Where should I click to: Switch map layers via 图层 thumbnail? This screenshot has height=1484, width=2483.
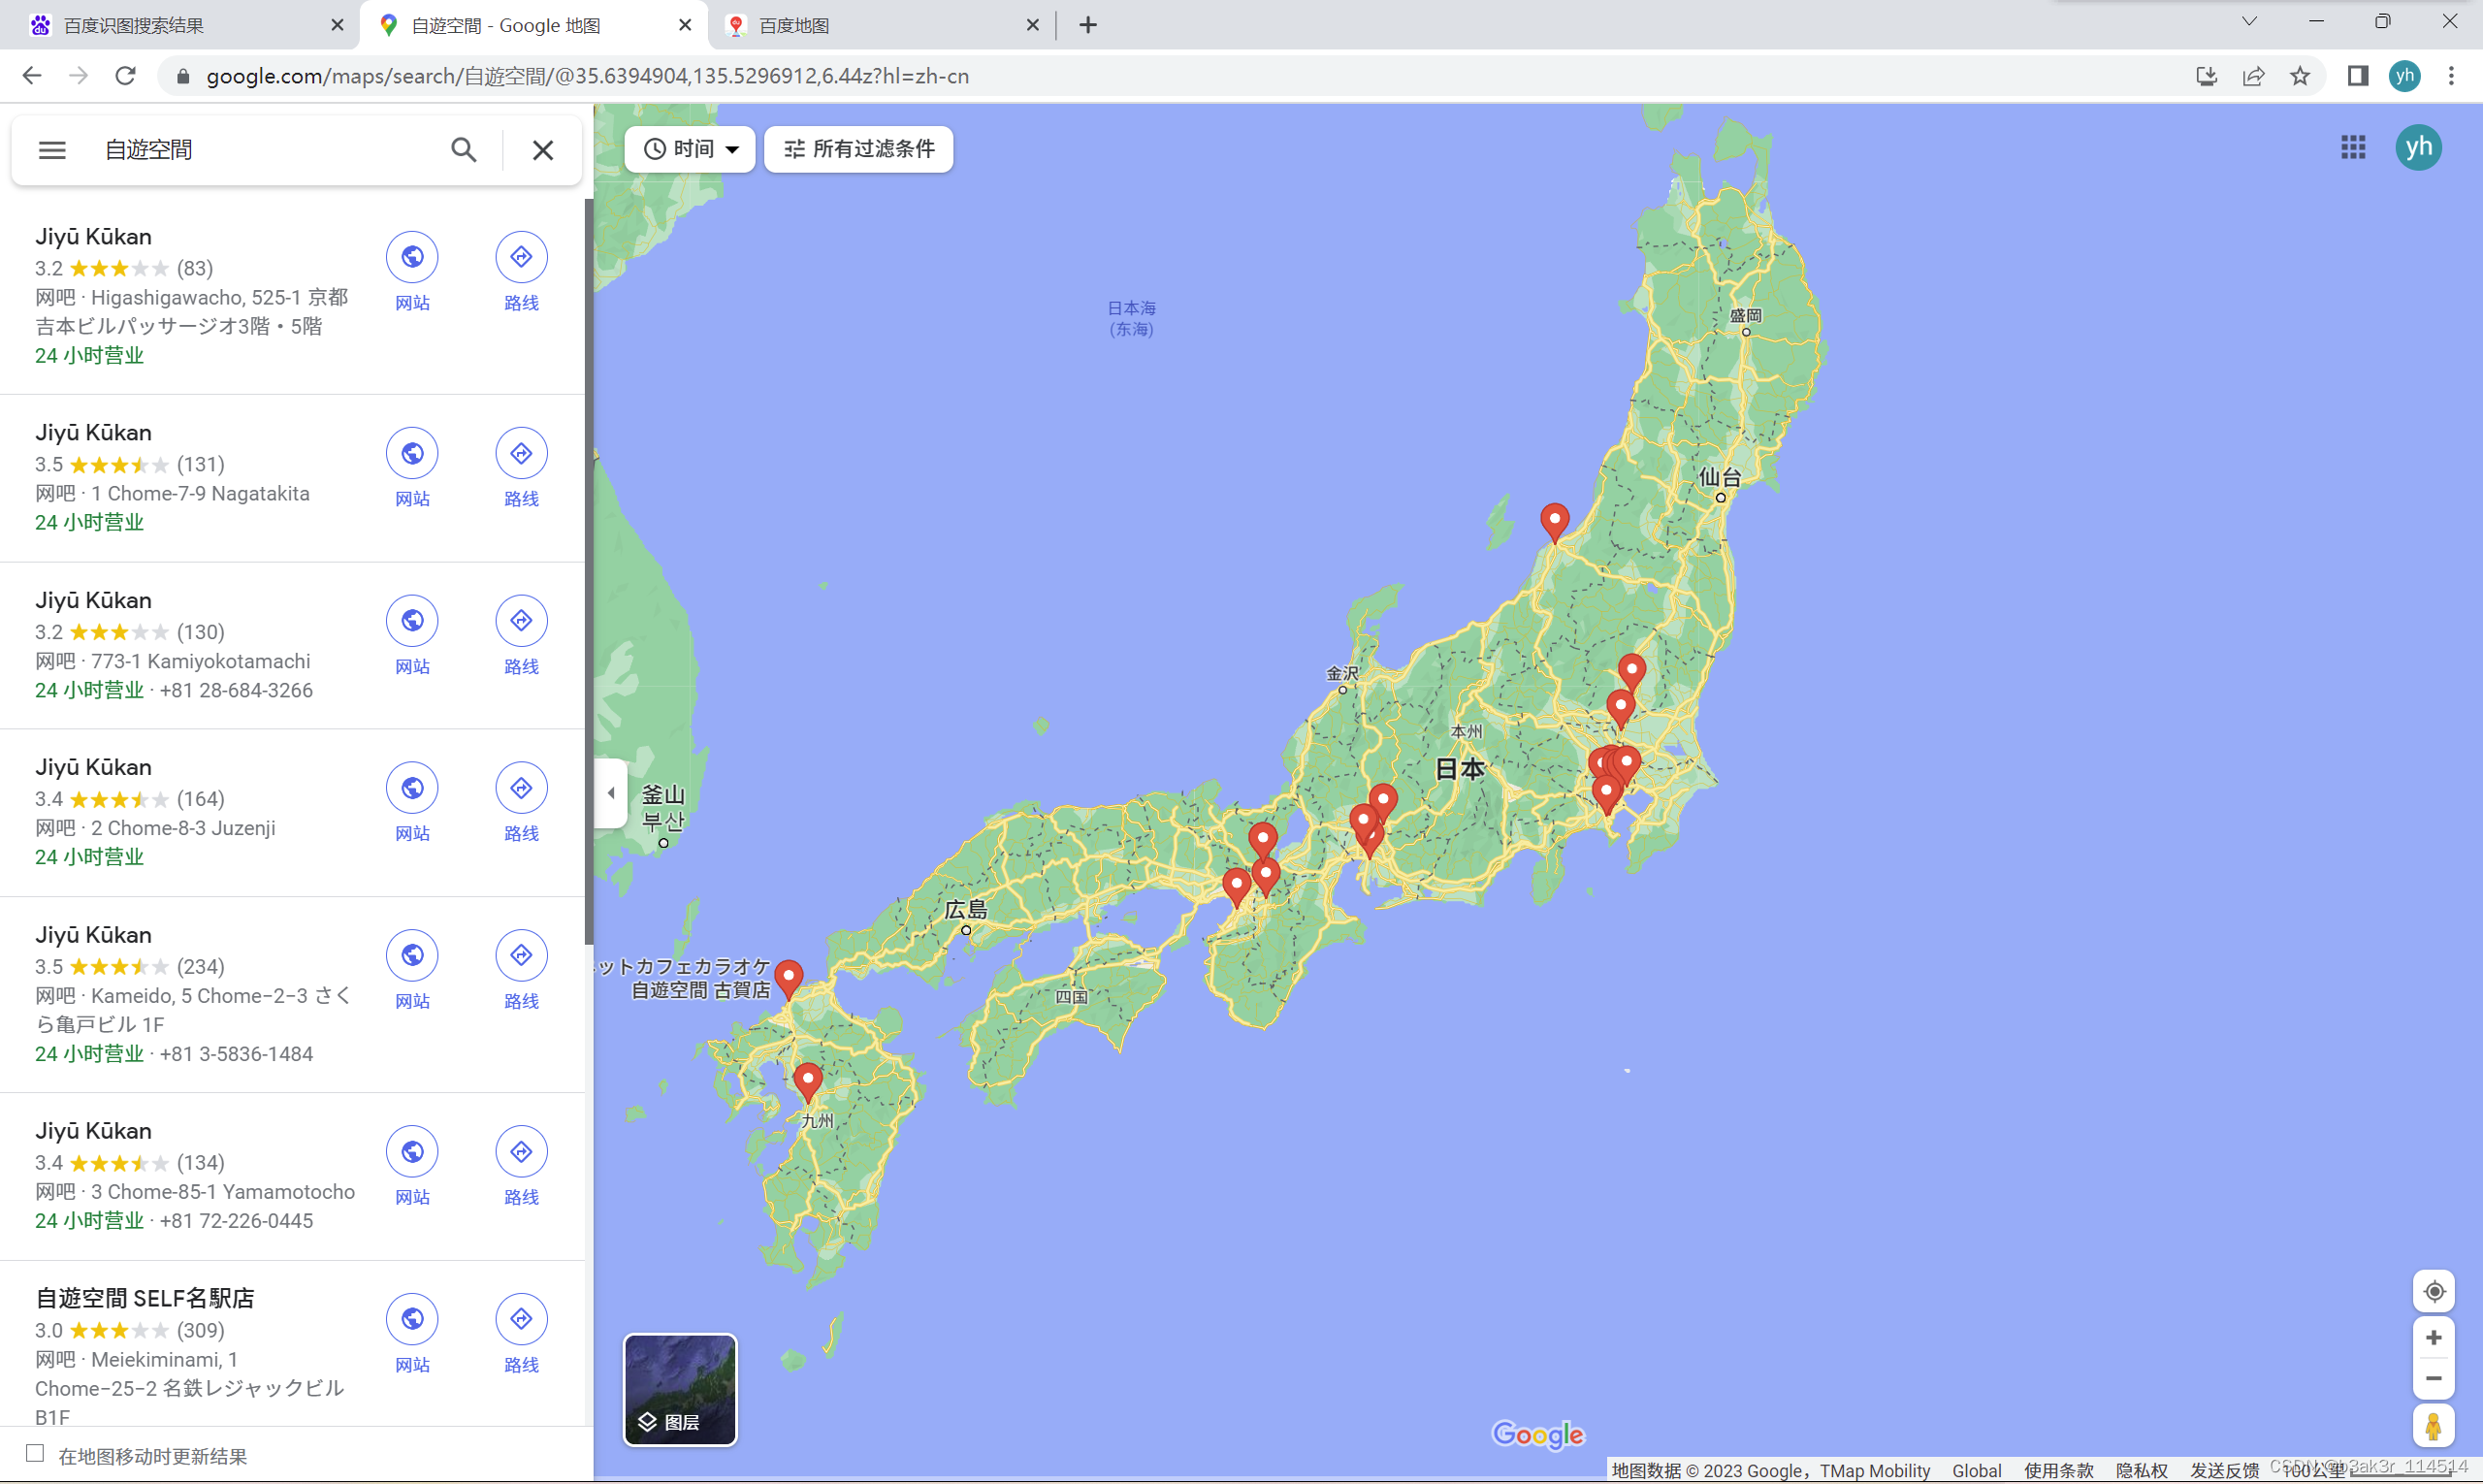pos(680,1390)
